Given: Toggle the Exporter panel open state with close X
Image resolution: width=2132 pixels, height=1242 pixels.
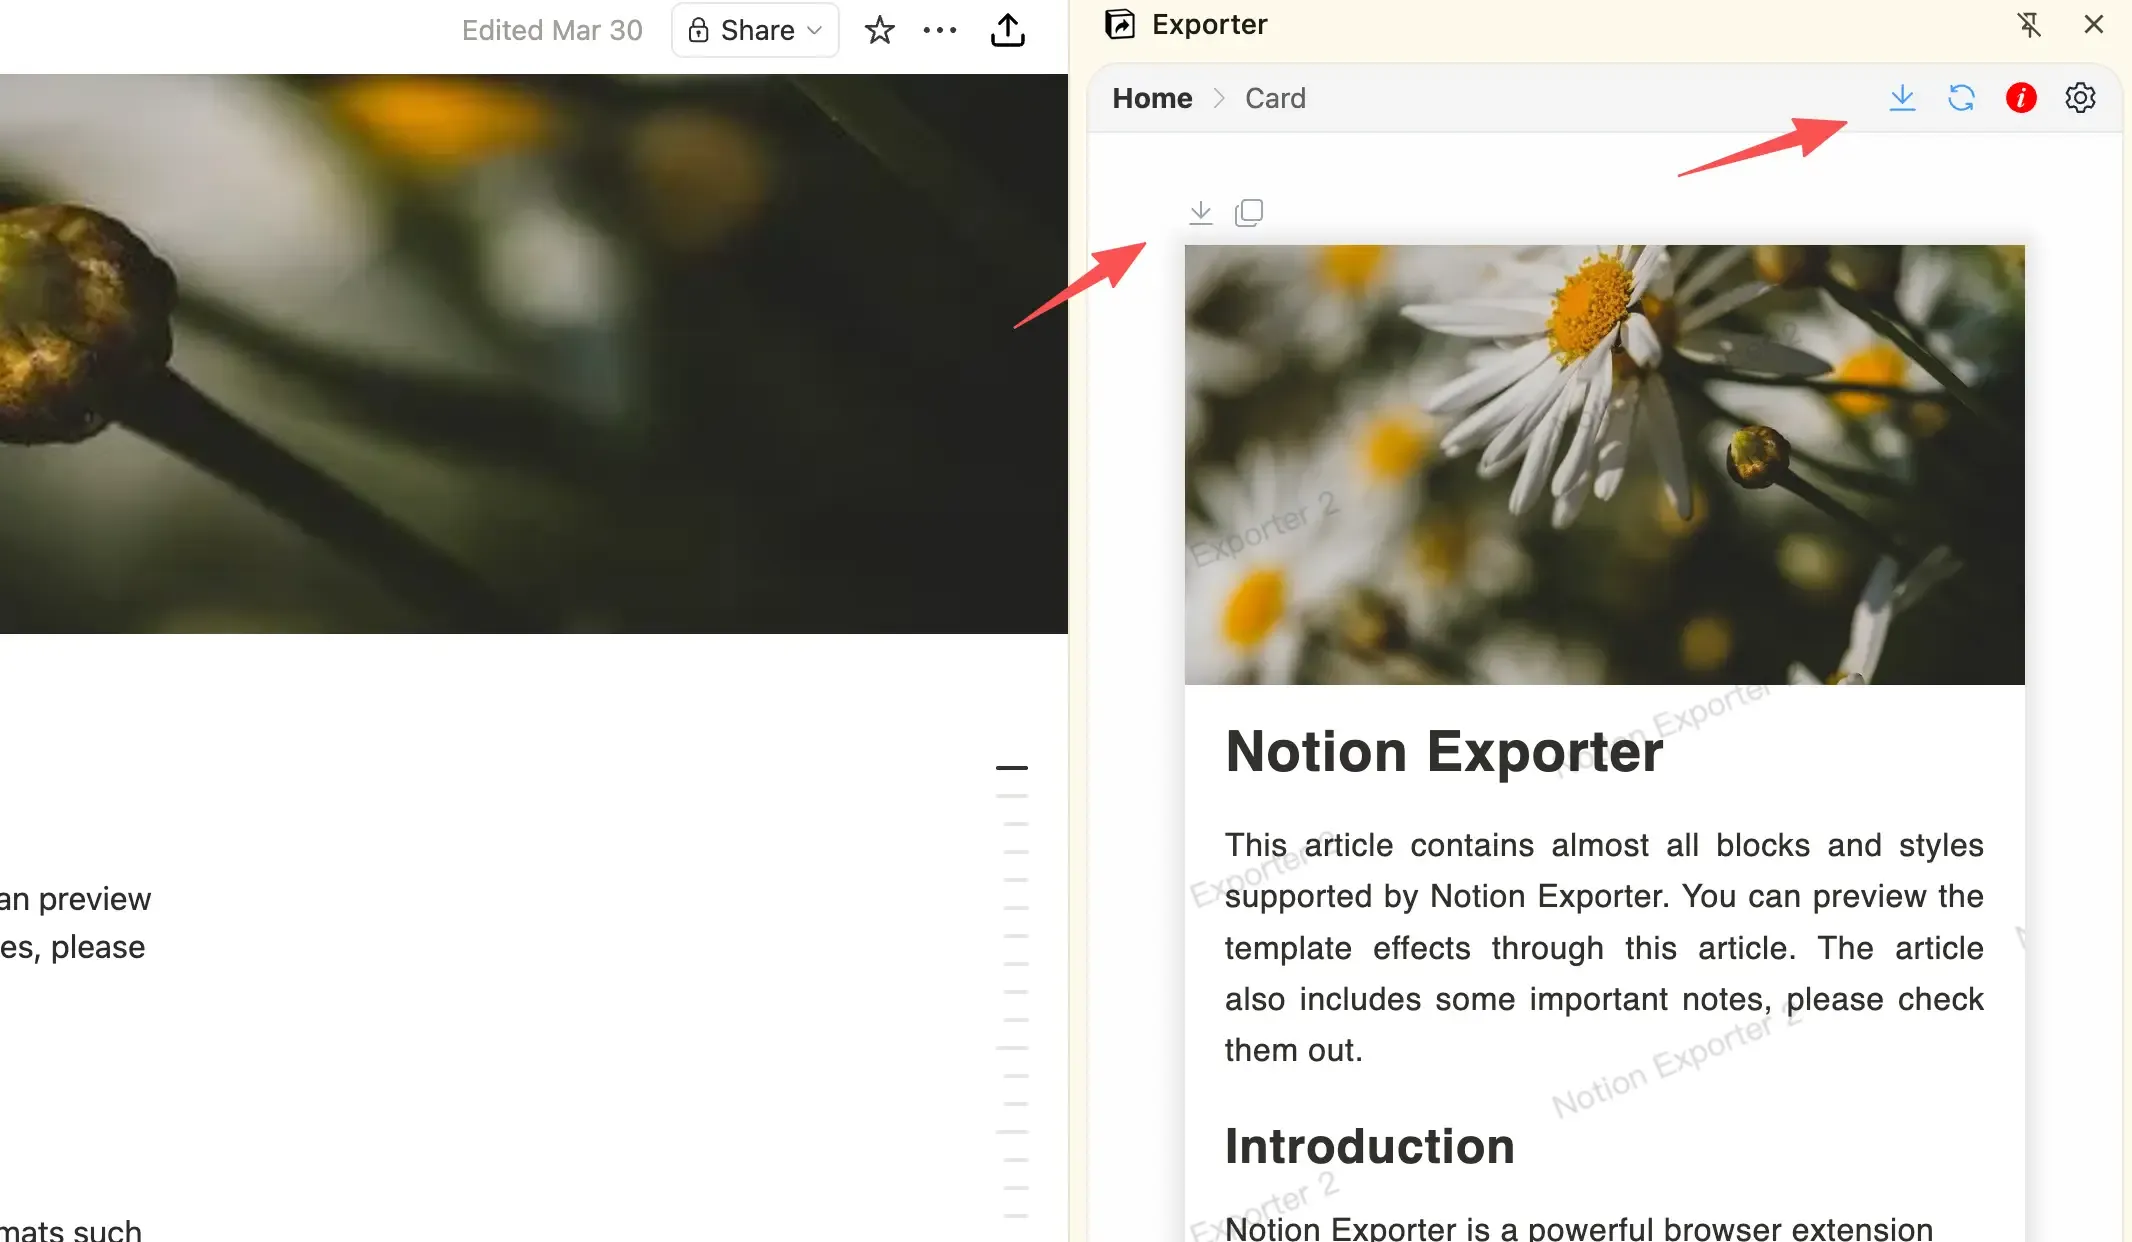Looking at the screenshot, I should click(2093, 24).
